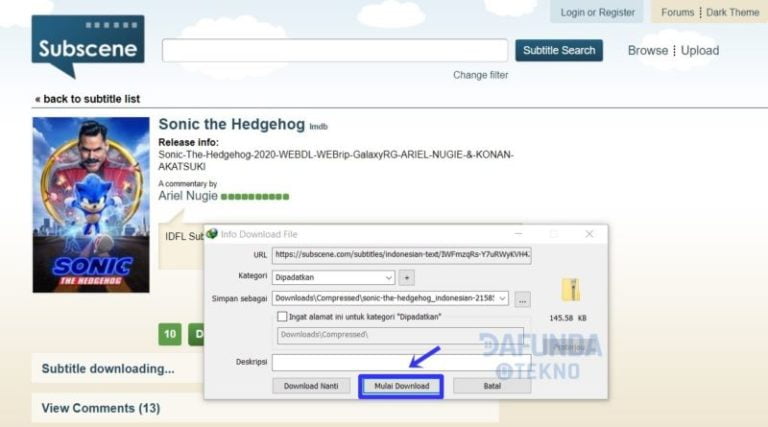Click the zip file icon in dialog
This screenshot has height=427, width=768.
pyautogui.click(x=572, y=290)
